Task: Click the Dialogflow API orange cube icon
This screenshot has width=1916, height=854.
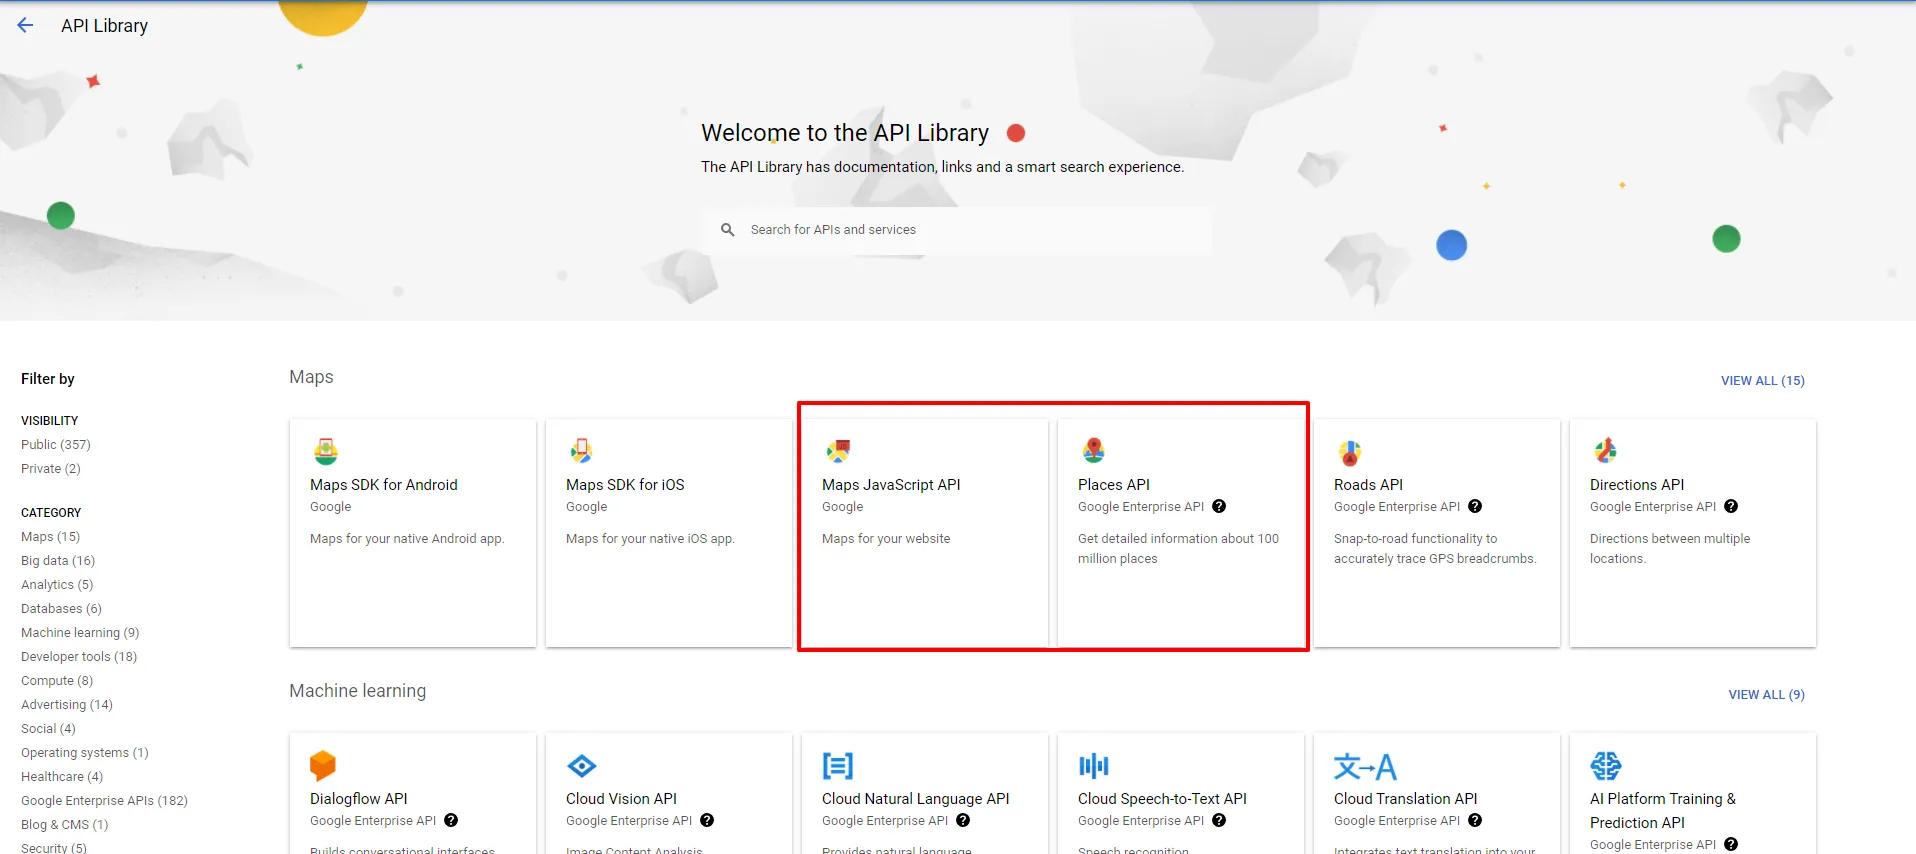Action: 323,766
